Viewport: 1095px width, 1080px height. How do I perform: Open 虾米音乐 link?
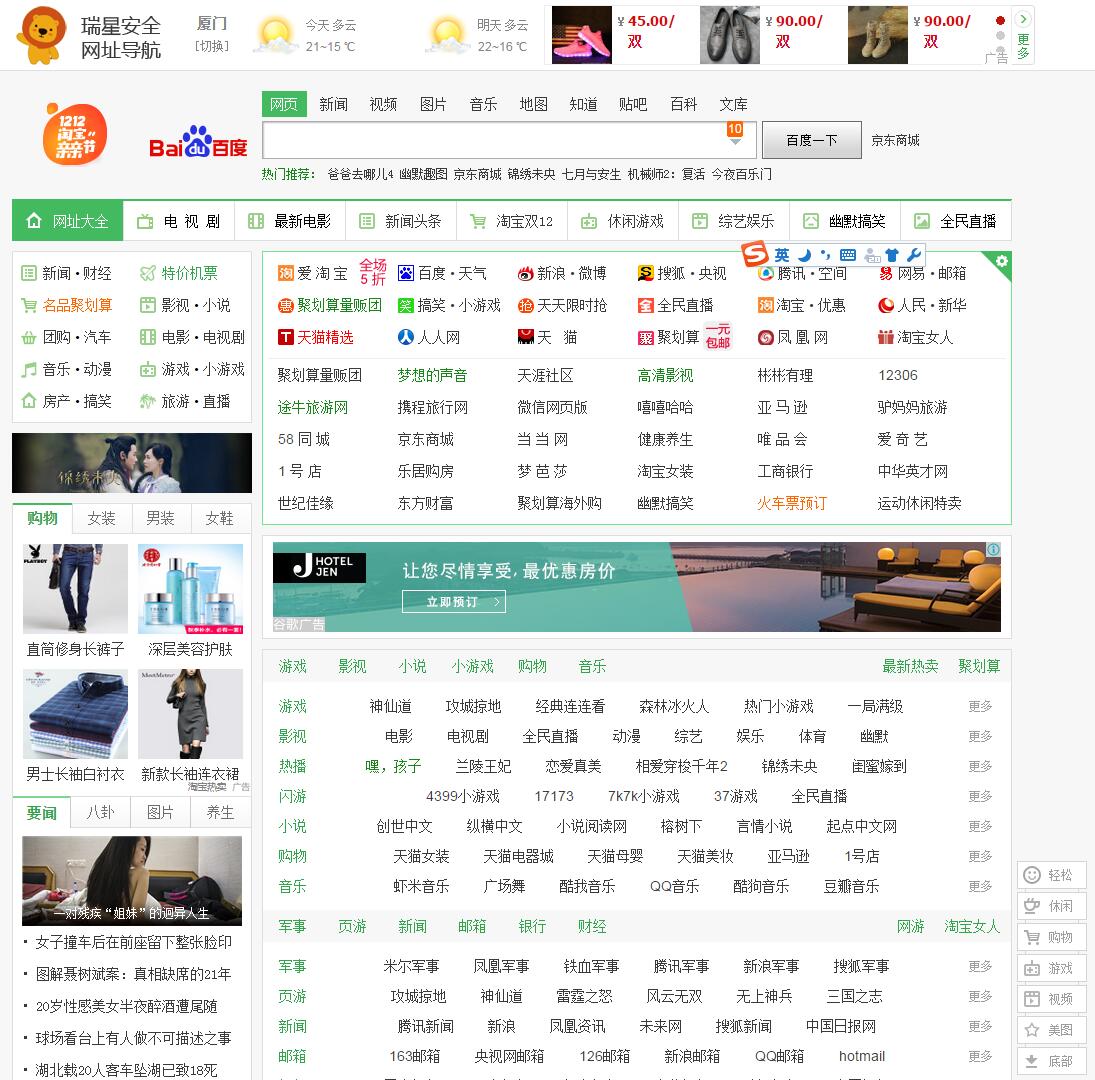[x=421, y=886]
